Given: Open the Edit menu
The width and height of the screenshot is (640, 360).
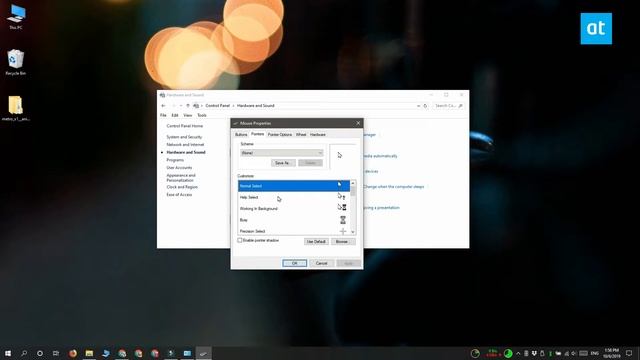Looking at the screenshot, I should point(175,116).
